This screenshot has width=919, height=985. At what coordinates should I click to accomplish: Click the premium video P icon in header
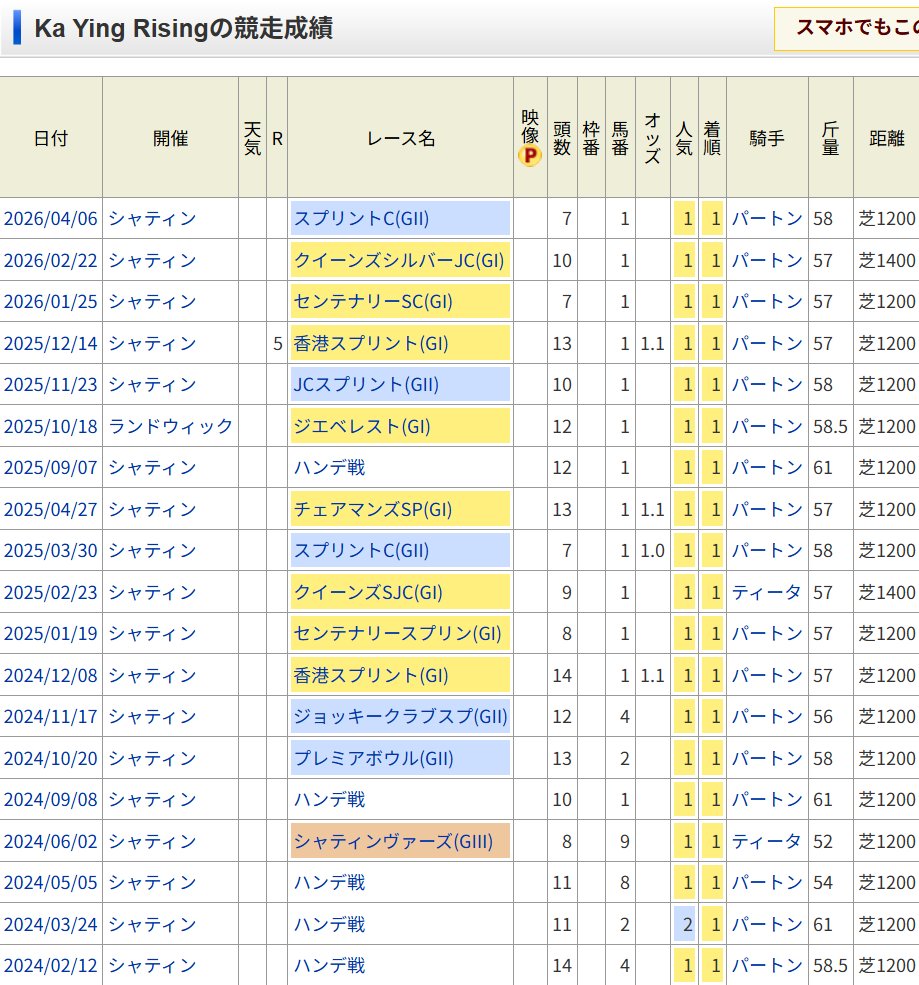pyautogui.click(x=530, y=155)
